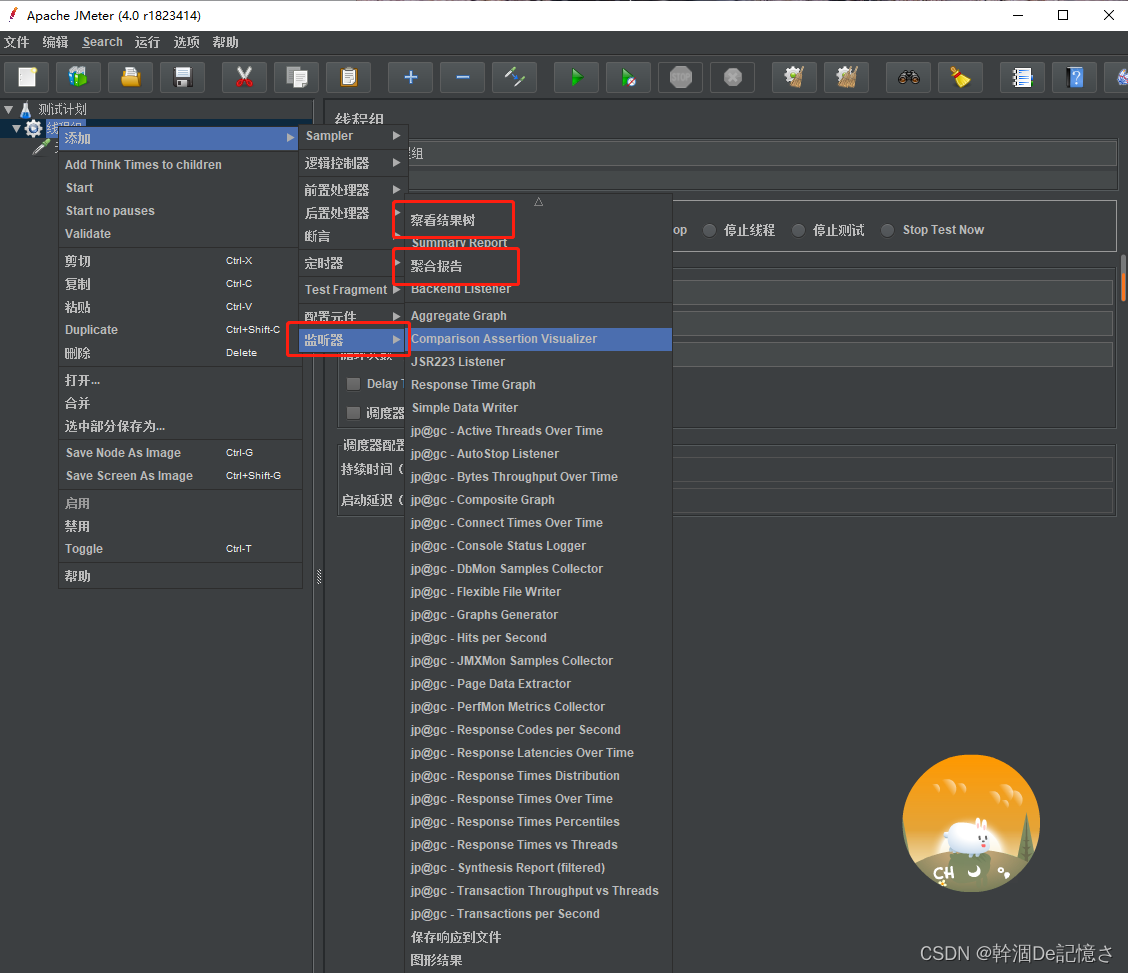The image size is (1128, 973).
Task: Click Start no pauses toolbar icon
Action: click(628, 77)
